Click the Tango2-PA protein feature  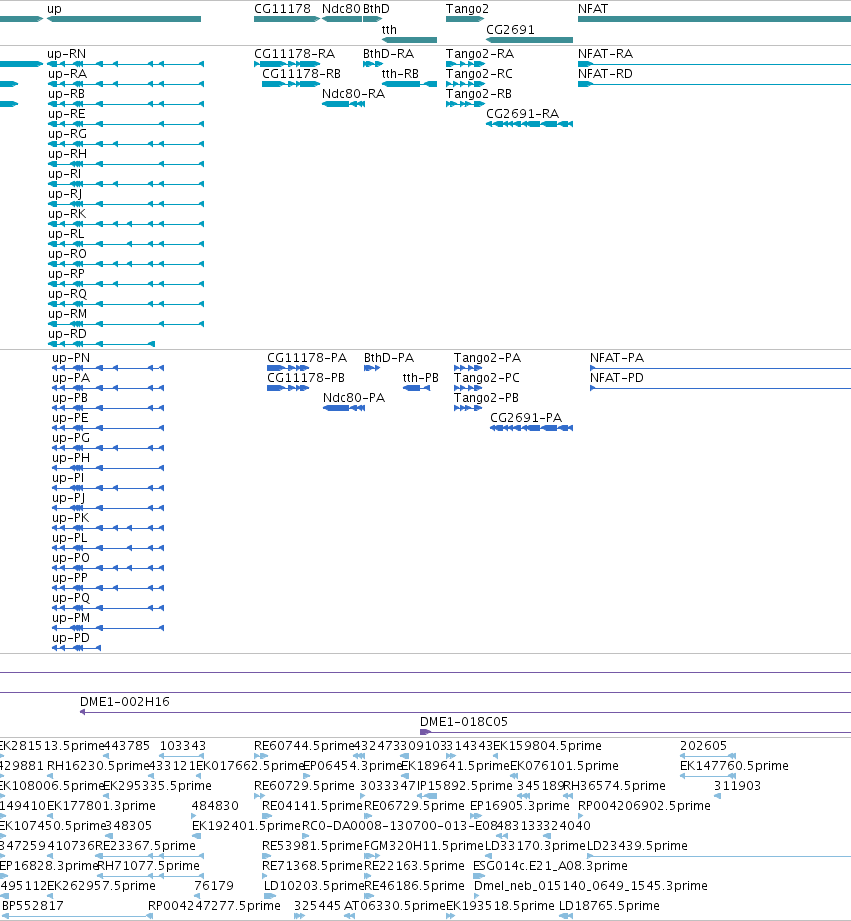pyautogui.click(x=468, y=368)
